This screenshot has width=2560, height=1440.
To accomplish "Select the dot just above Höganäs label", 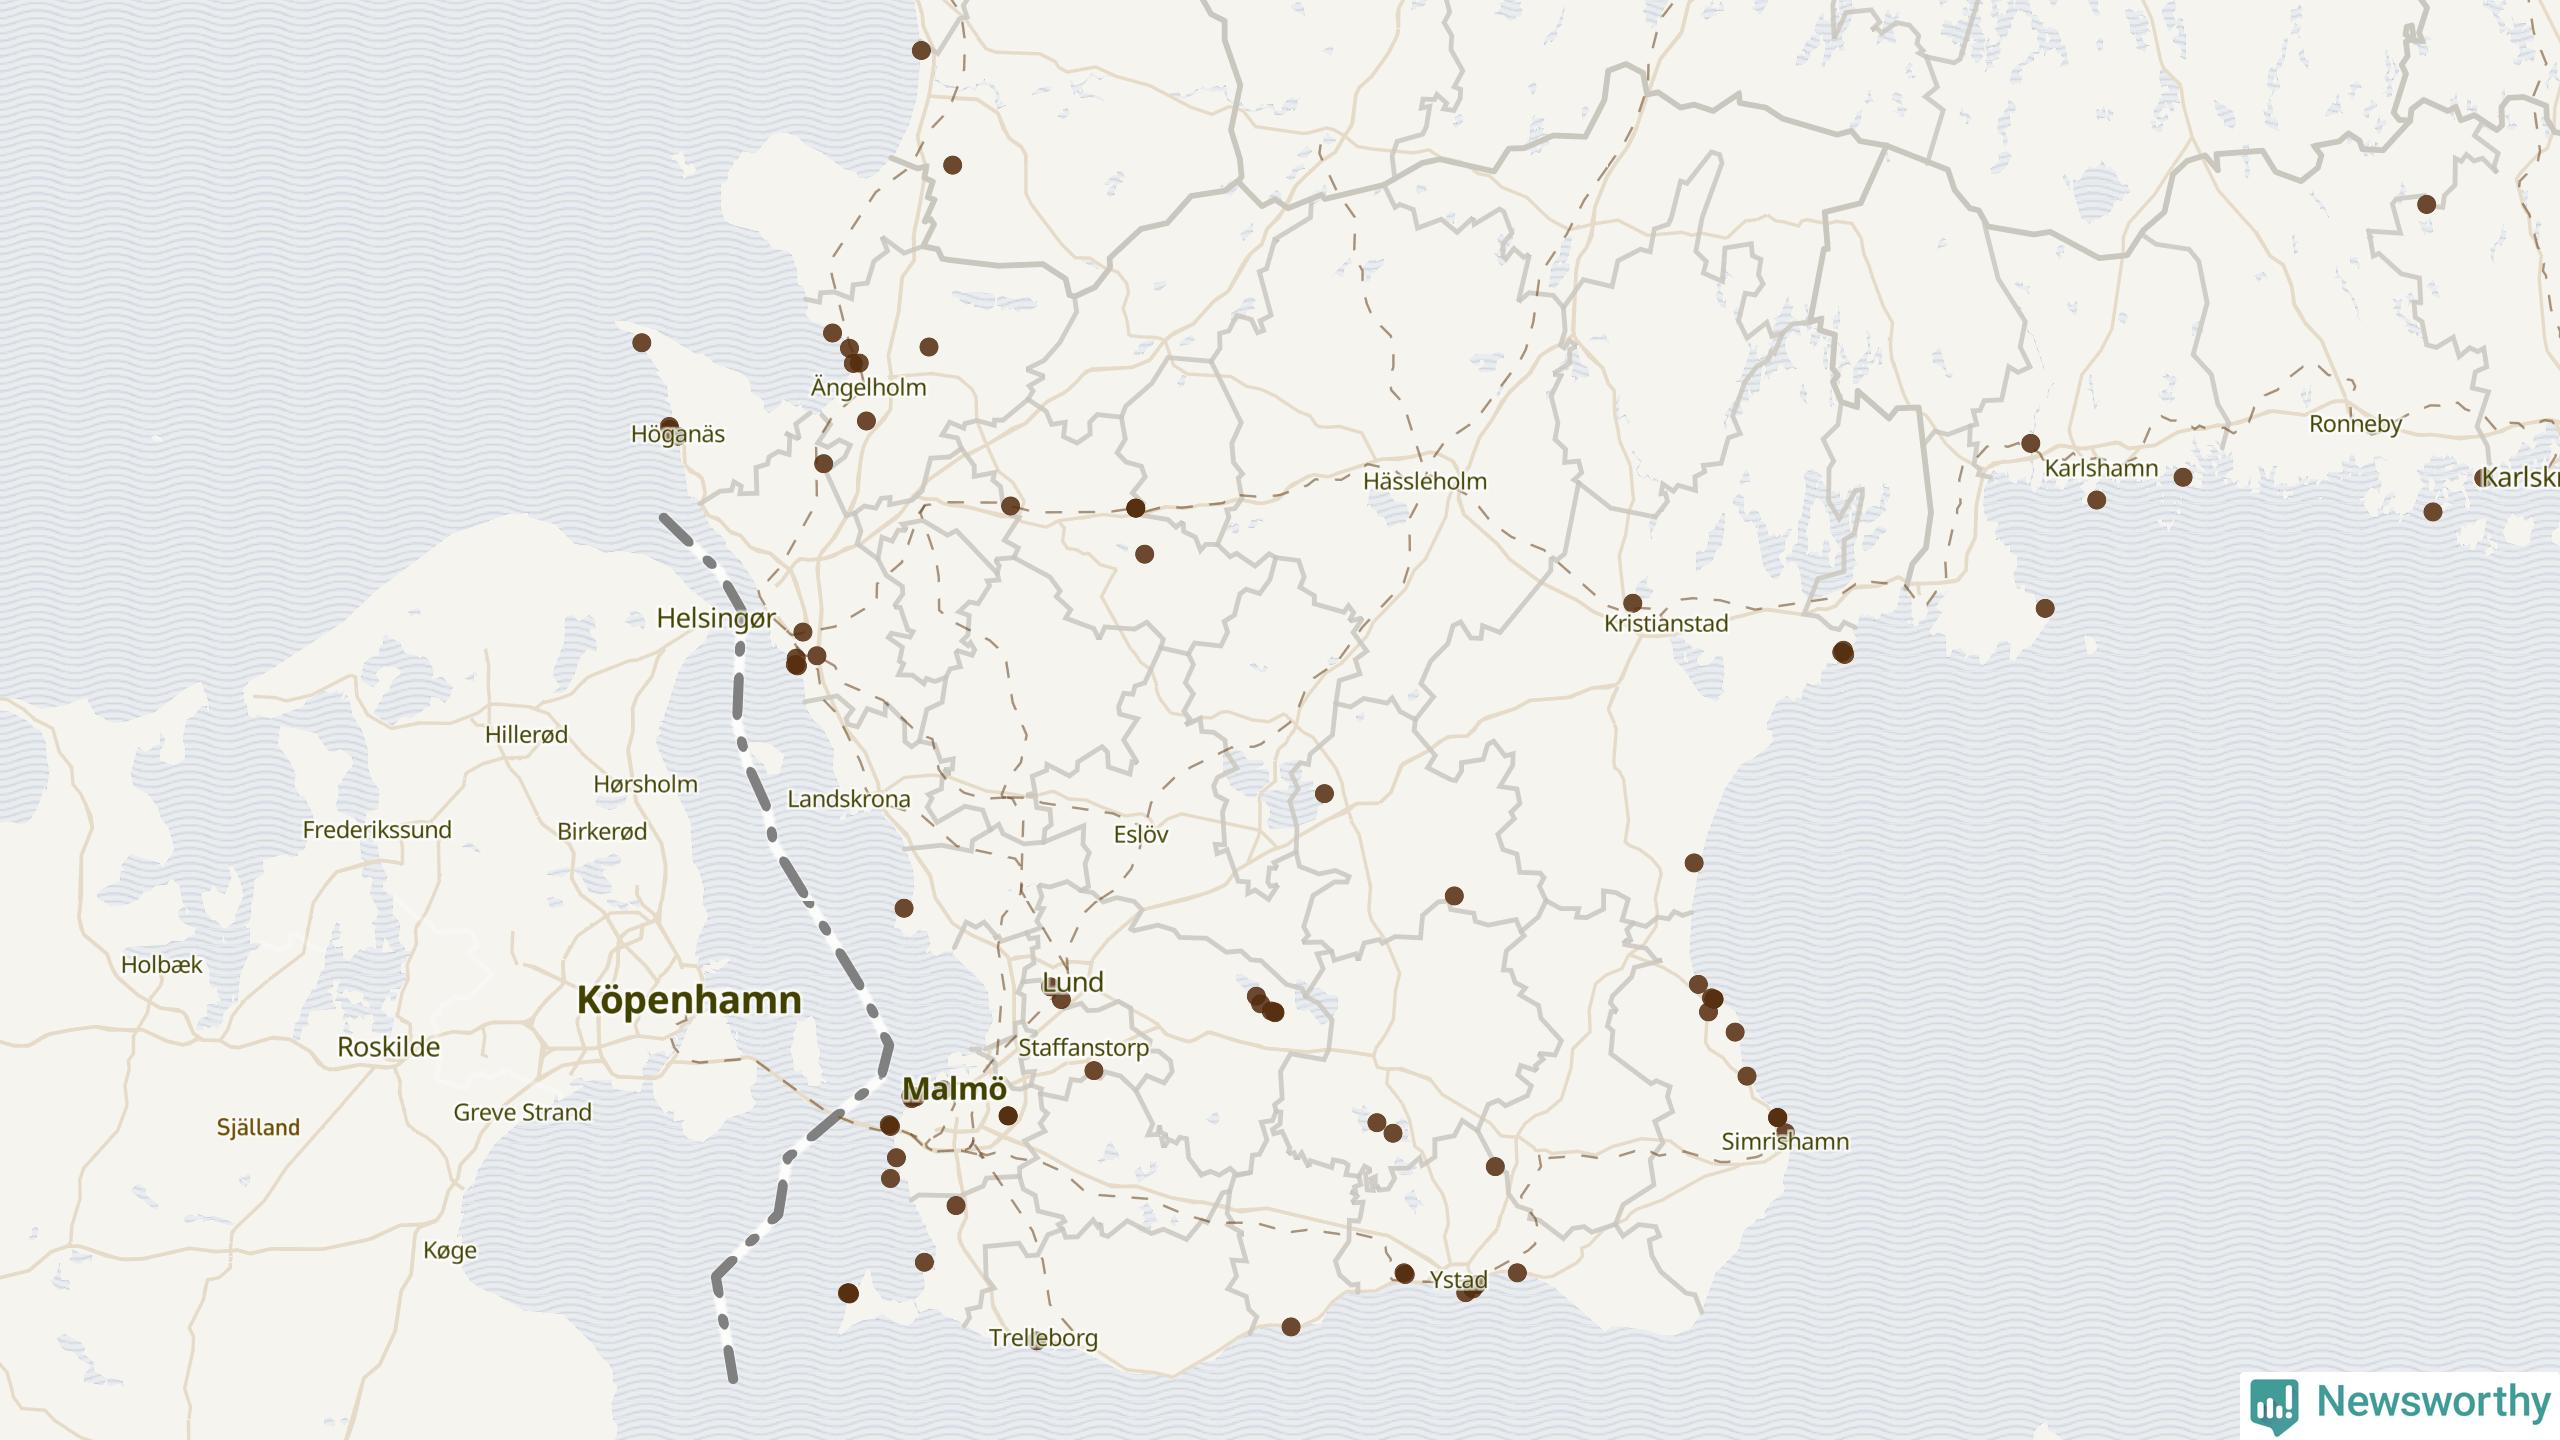I will click(x=669, y=426).
